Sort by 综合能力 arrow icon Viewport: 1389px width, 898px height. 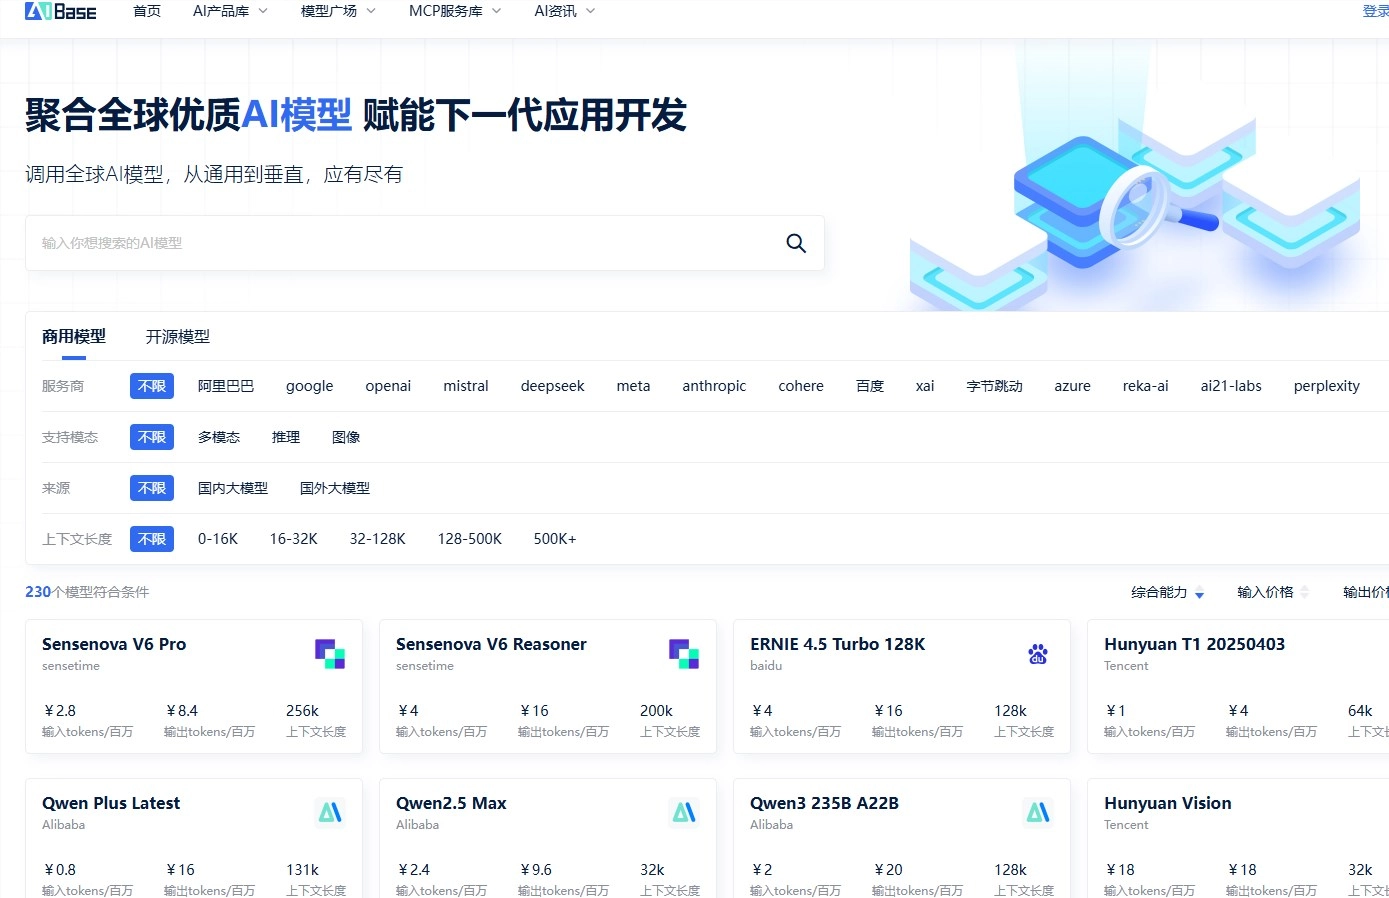click(x=1199, y=594)
